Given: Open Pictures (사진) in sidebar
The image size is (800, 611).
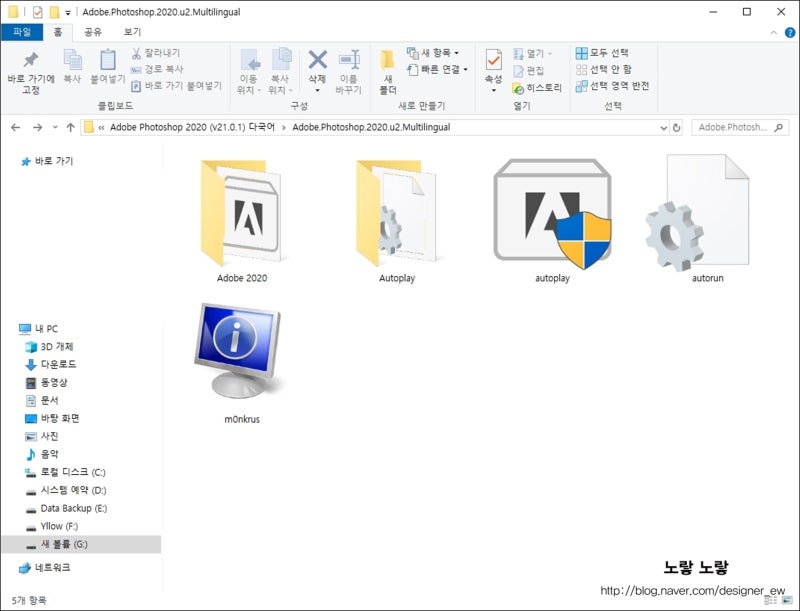Looking at the screenshot, I should pyautogui.click(x=42, y=436).
